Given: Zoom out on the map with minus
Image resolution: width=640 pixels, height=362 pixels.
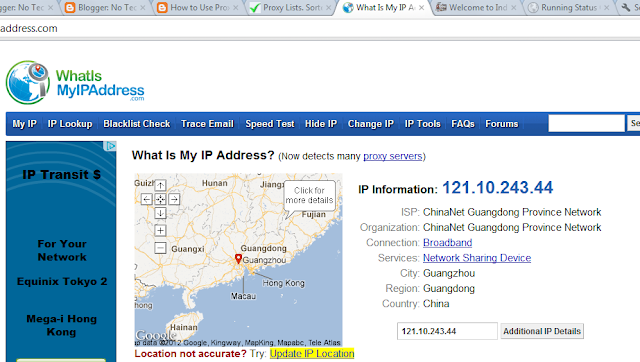Looking at the screenshot, I should point(160,247).
